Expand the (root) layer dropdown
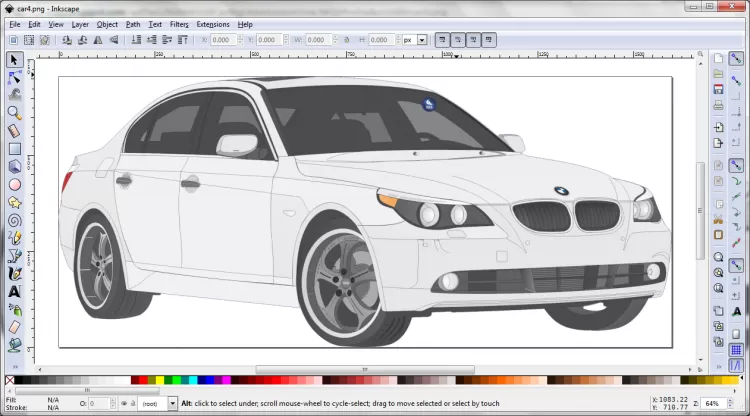This screenshot has height=416, width=750. (172, 403)
